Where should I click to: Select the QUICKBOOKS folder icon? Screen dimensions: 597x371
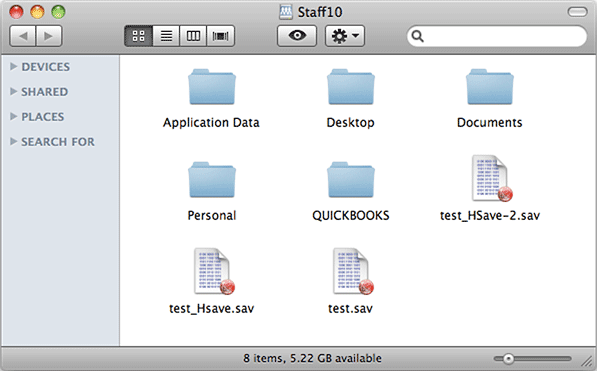(x=351, y=180)
